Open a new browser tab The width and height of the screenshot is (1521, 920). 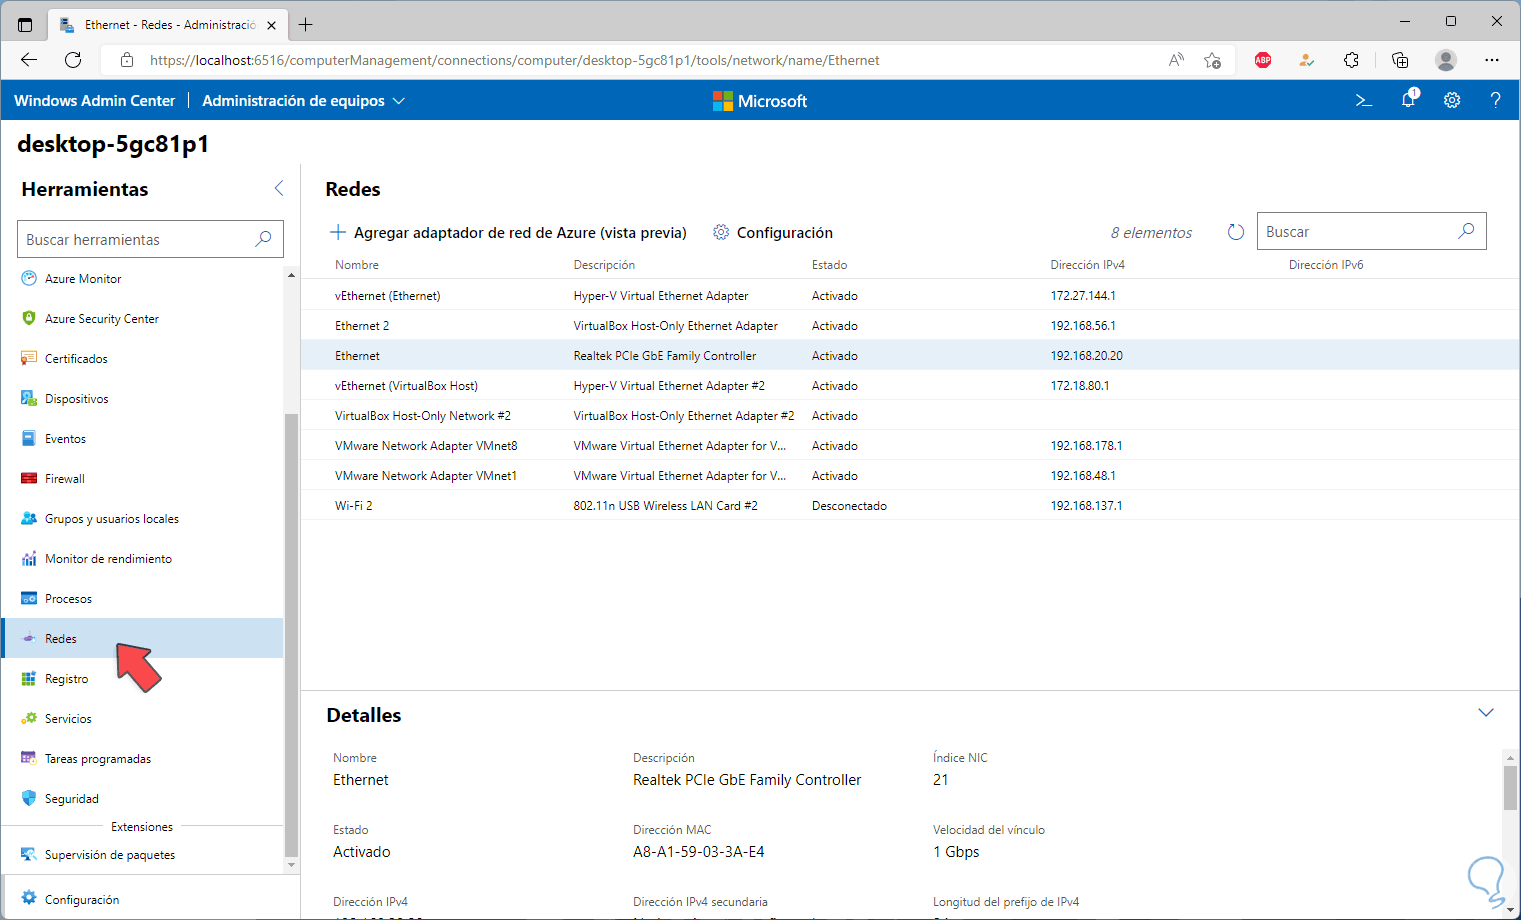click(x=305, y=24)
